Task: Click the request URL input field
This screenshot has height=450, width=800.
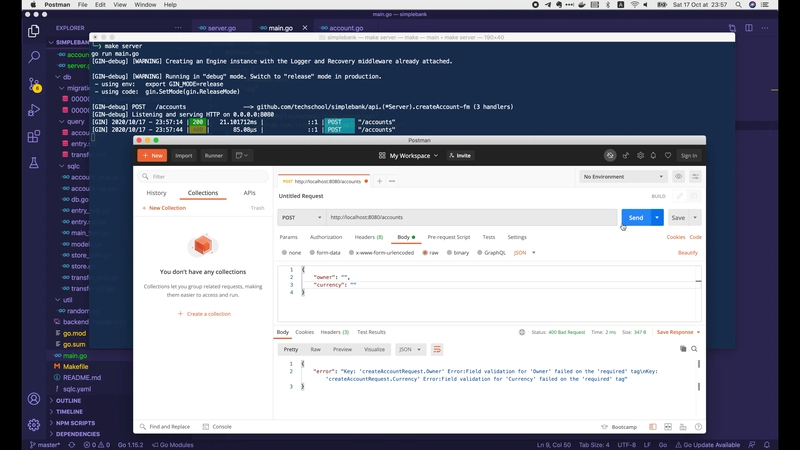Action: [x=470, y=217]
